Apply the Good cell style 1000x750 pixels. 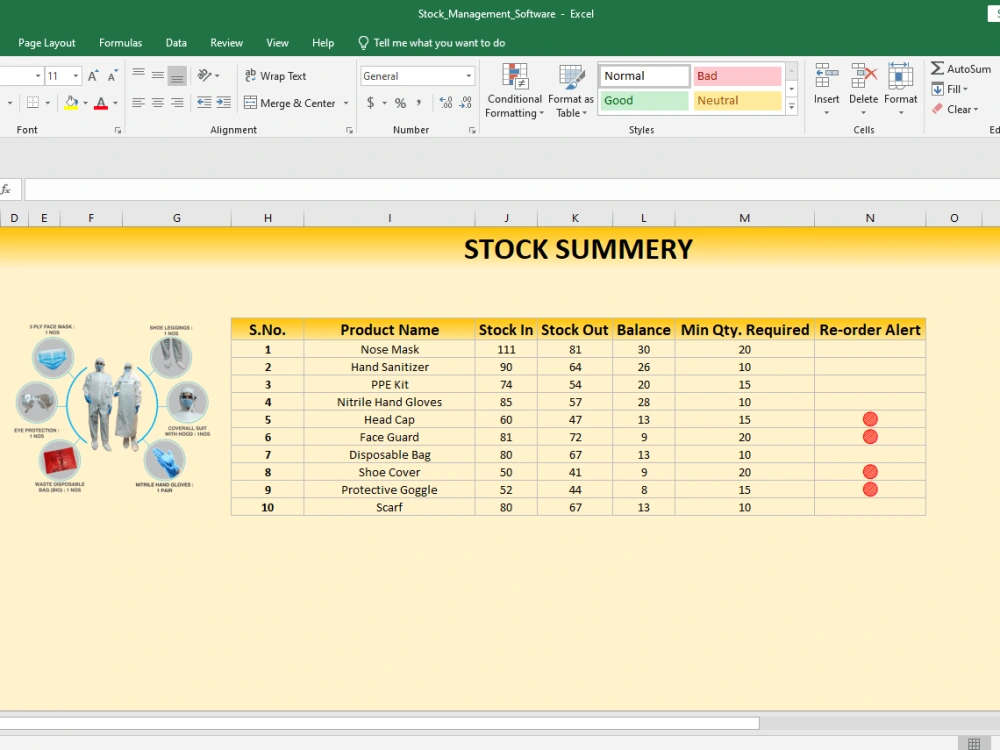coord(644,100)
